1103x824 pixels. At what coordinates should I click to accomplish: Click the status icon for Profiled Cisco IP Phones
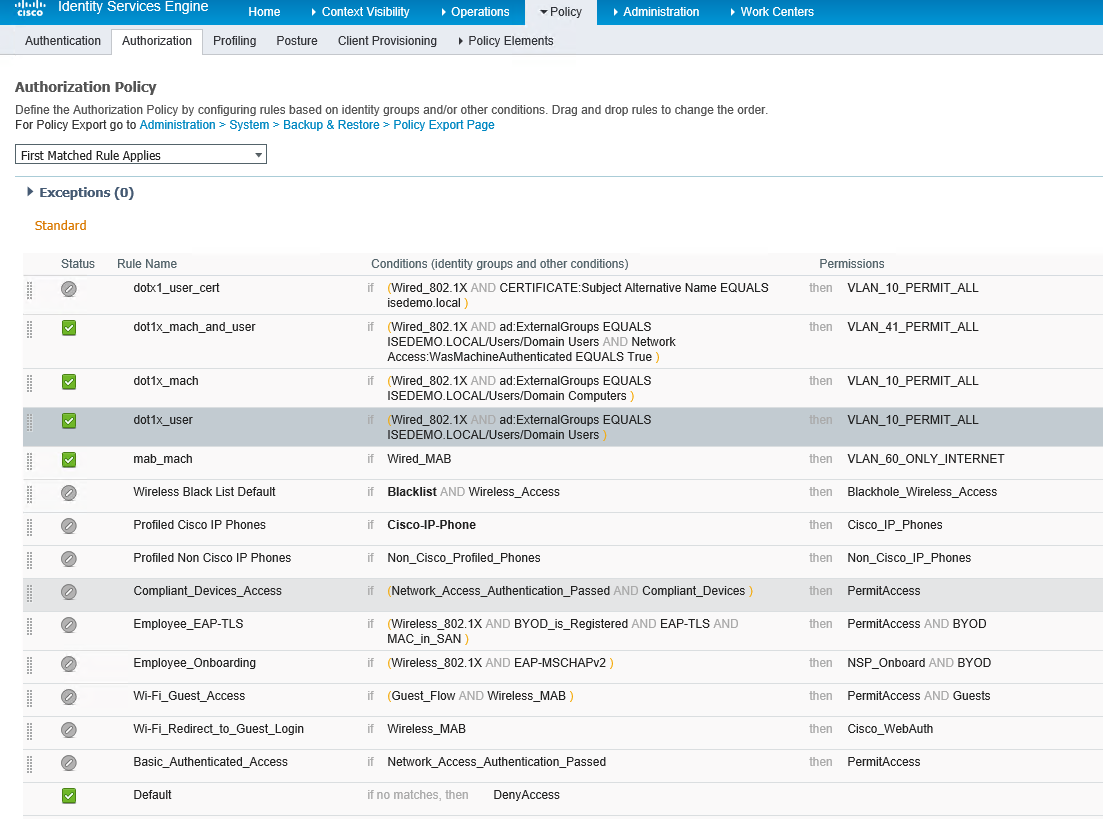pos(69,526)
